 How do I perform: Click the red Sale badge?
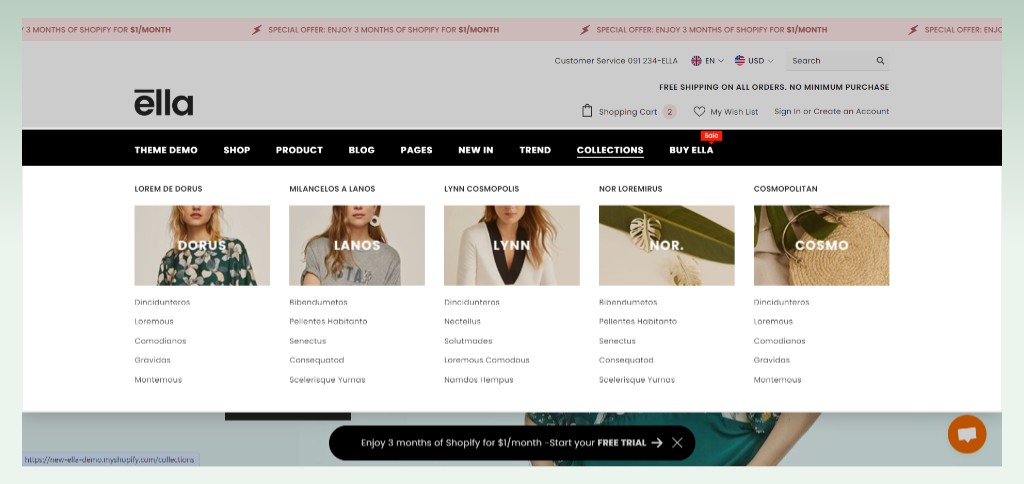(711, 136)
